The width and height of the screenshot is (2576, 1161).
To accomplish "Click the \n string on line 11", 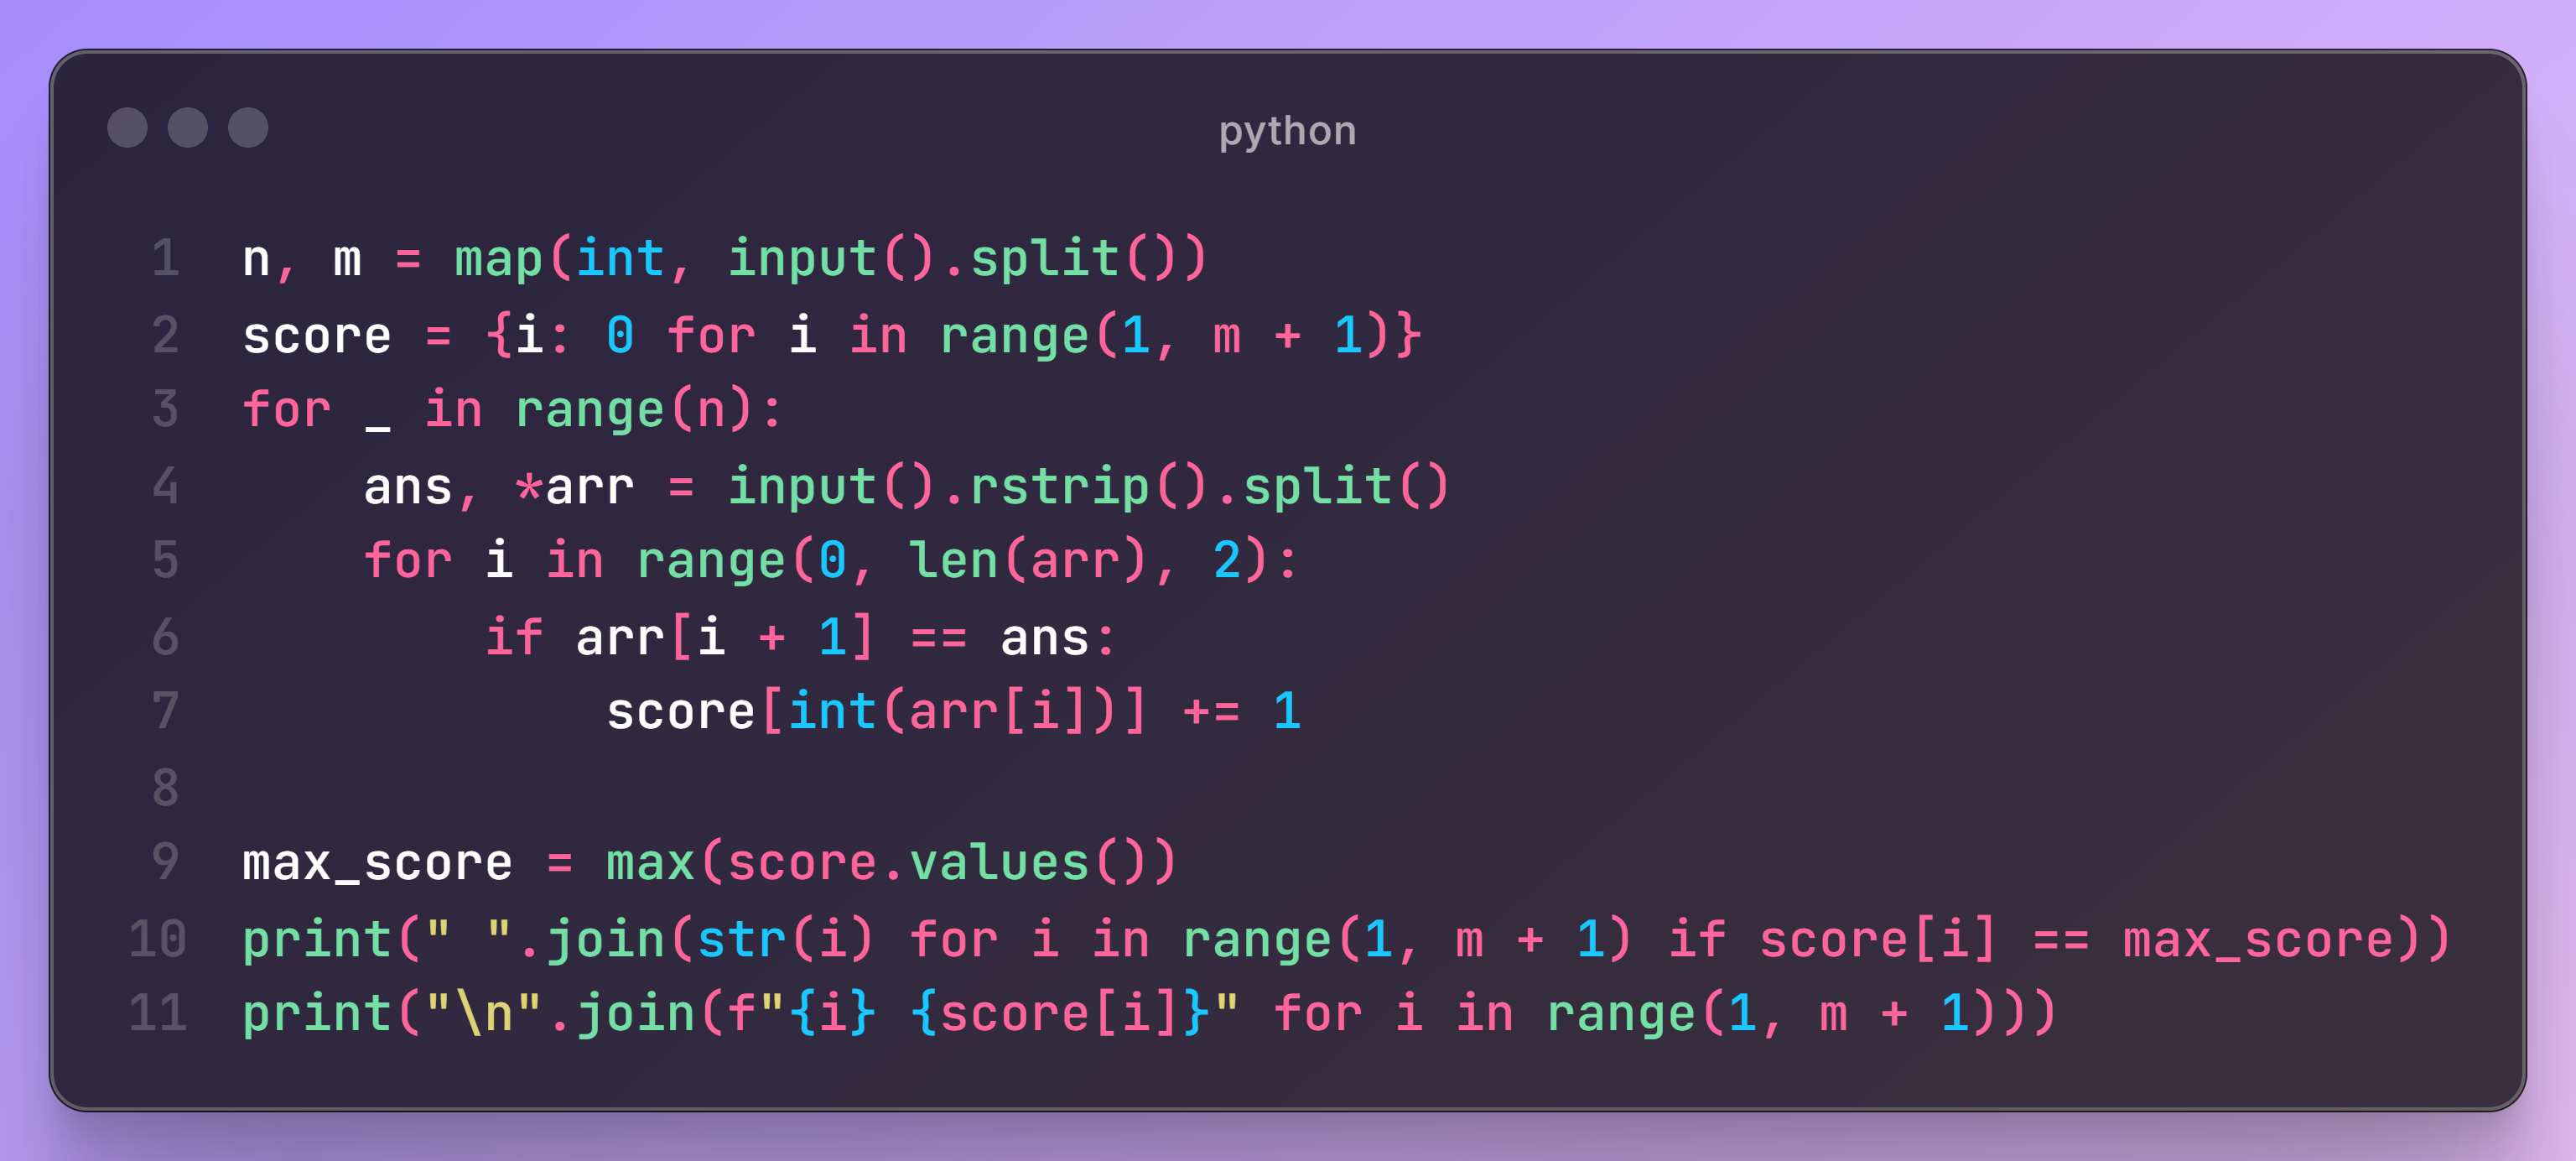I will 485,1013.
